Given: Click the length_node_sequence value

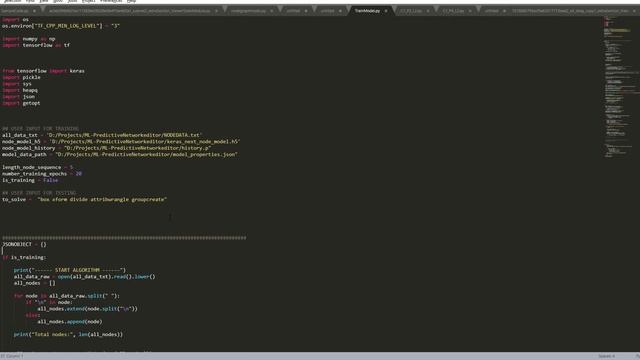Looking at the screenshot, I should (x=71, y=167).
